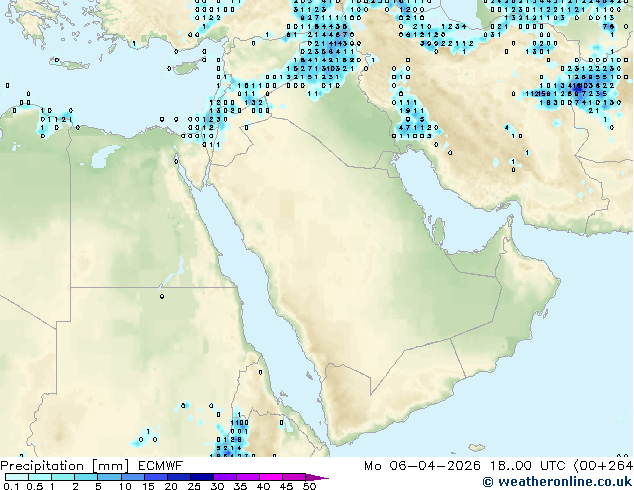Click the "25" legend value
This screenshot has height=490, width=634.
(x=194, y=486)
